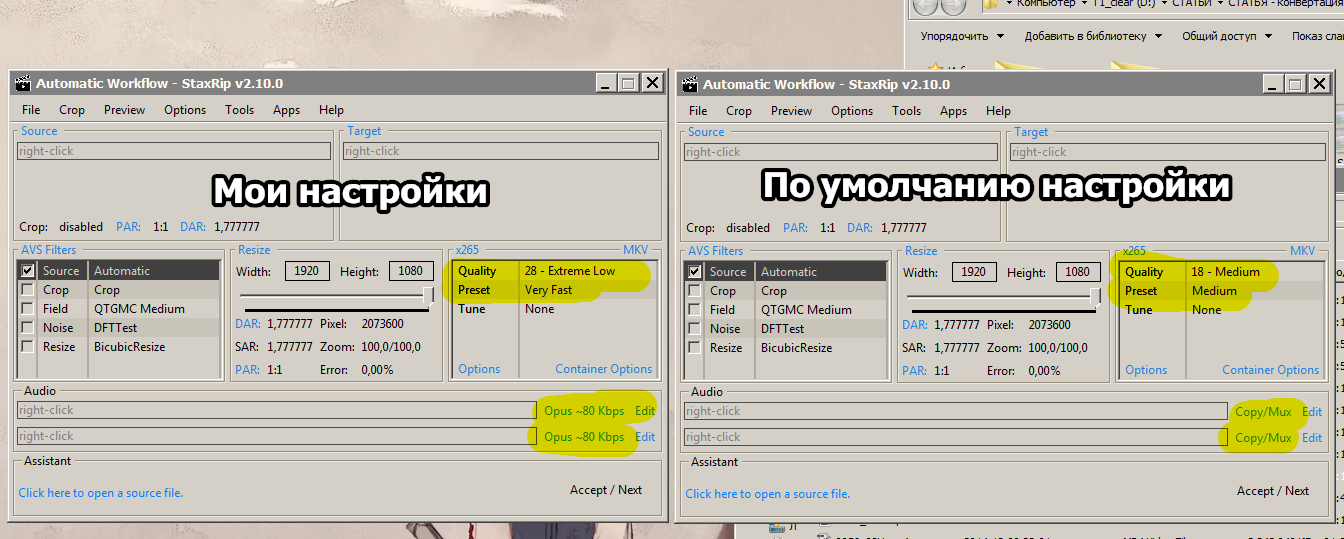
Task: Enable Resize filter checkbox in left window
Action: click(28, 347)
